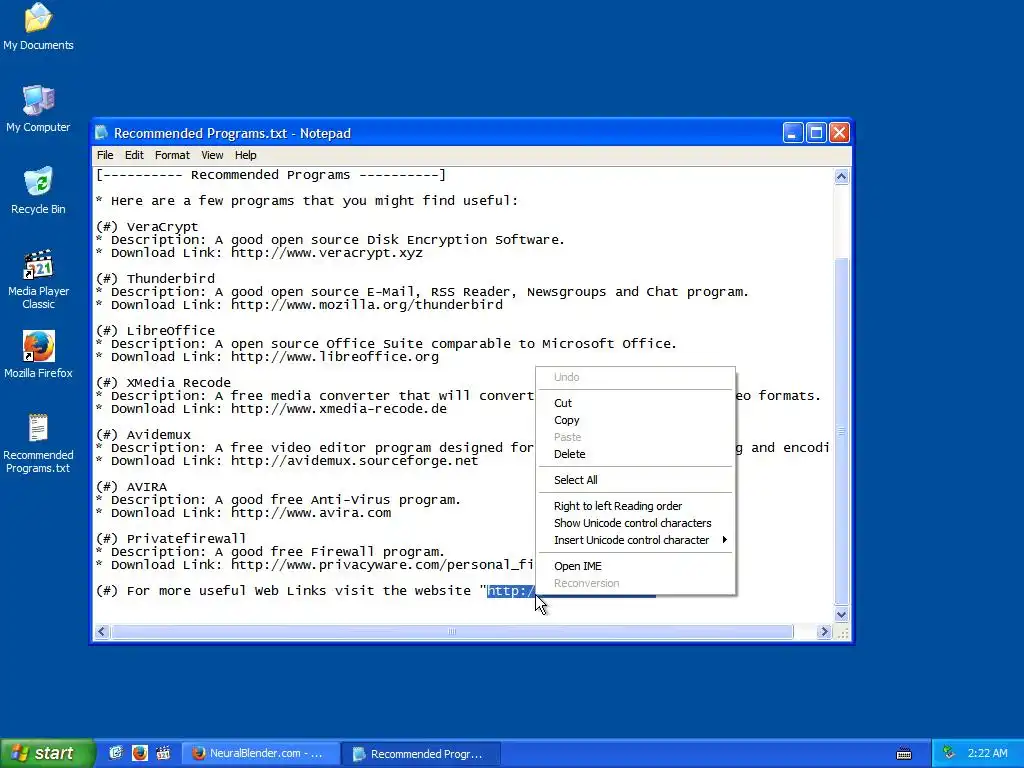Viewport: 1024px width, 768px height.
Task: Open the File menu in Notepad
Action: (x=105, y=155)
